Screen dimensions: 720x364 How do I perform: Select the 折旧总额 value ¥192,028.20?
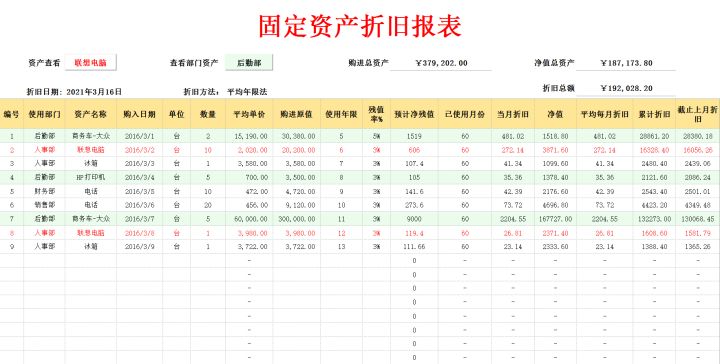[x=626, y=88]
